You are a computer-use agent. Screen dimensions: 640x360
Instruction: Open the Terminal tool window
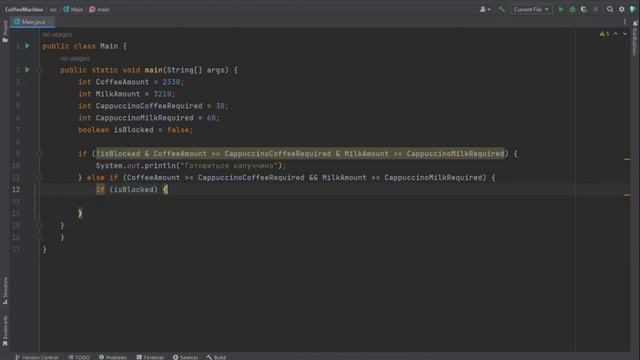(150, 357)
